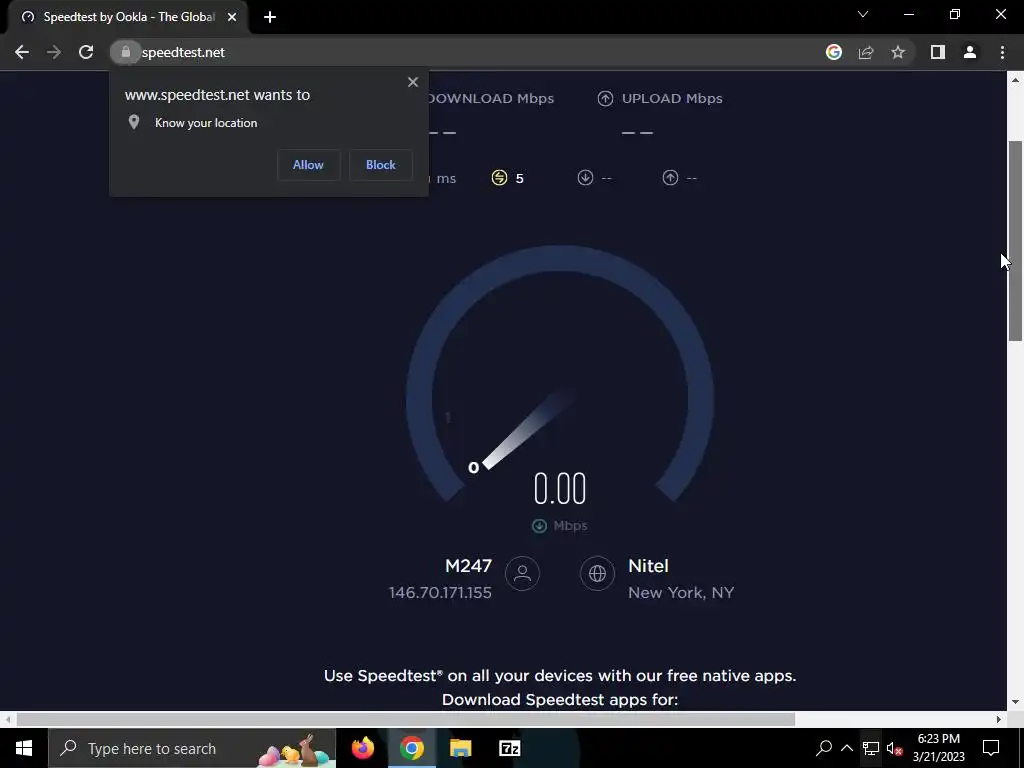Open the Windows Start menu
The height and width of the screenshot is (768, 1024).
pos(24,748)
